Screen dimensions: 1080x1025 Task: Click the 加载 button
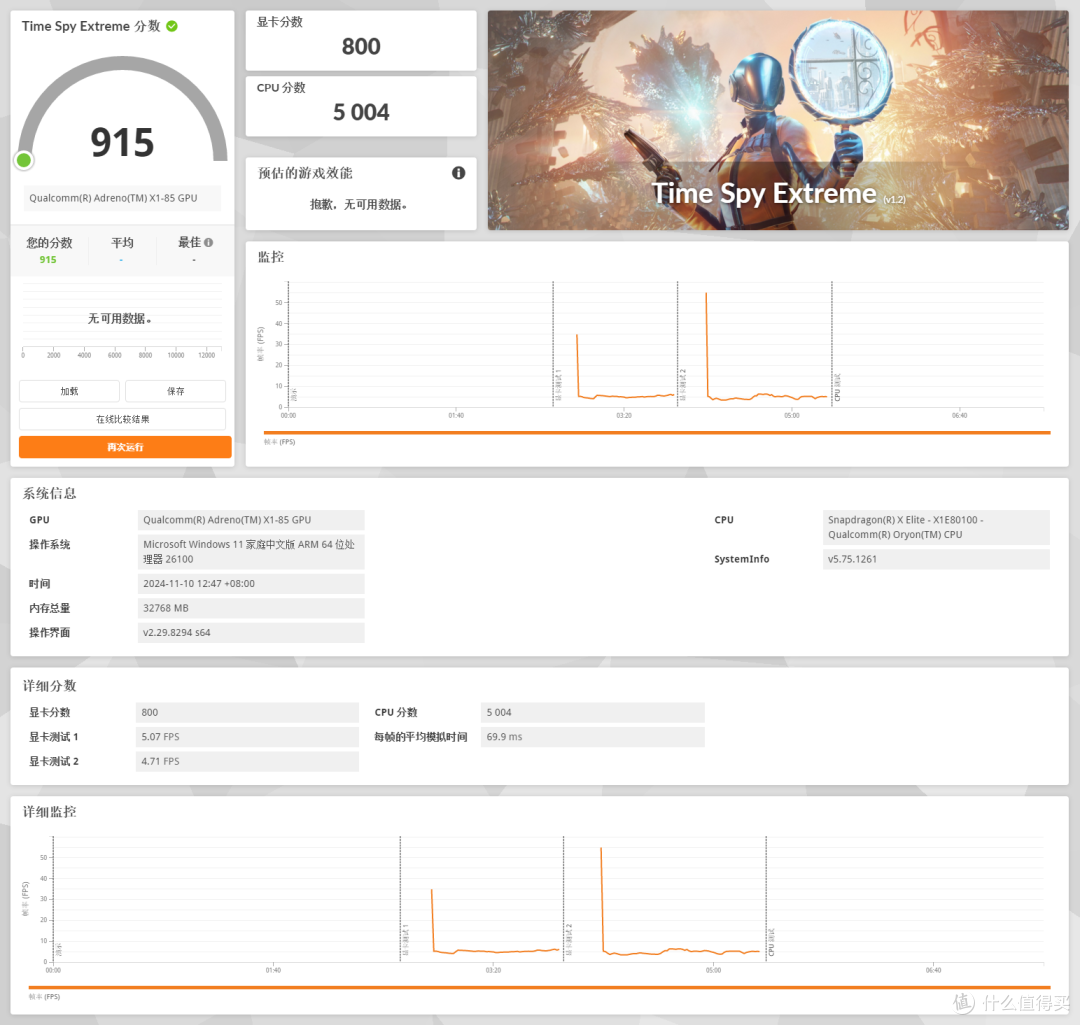pos(70,391)
